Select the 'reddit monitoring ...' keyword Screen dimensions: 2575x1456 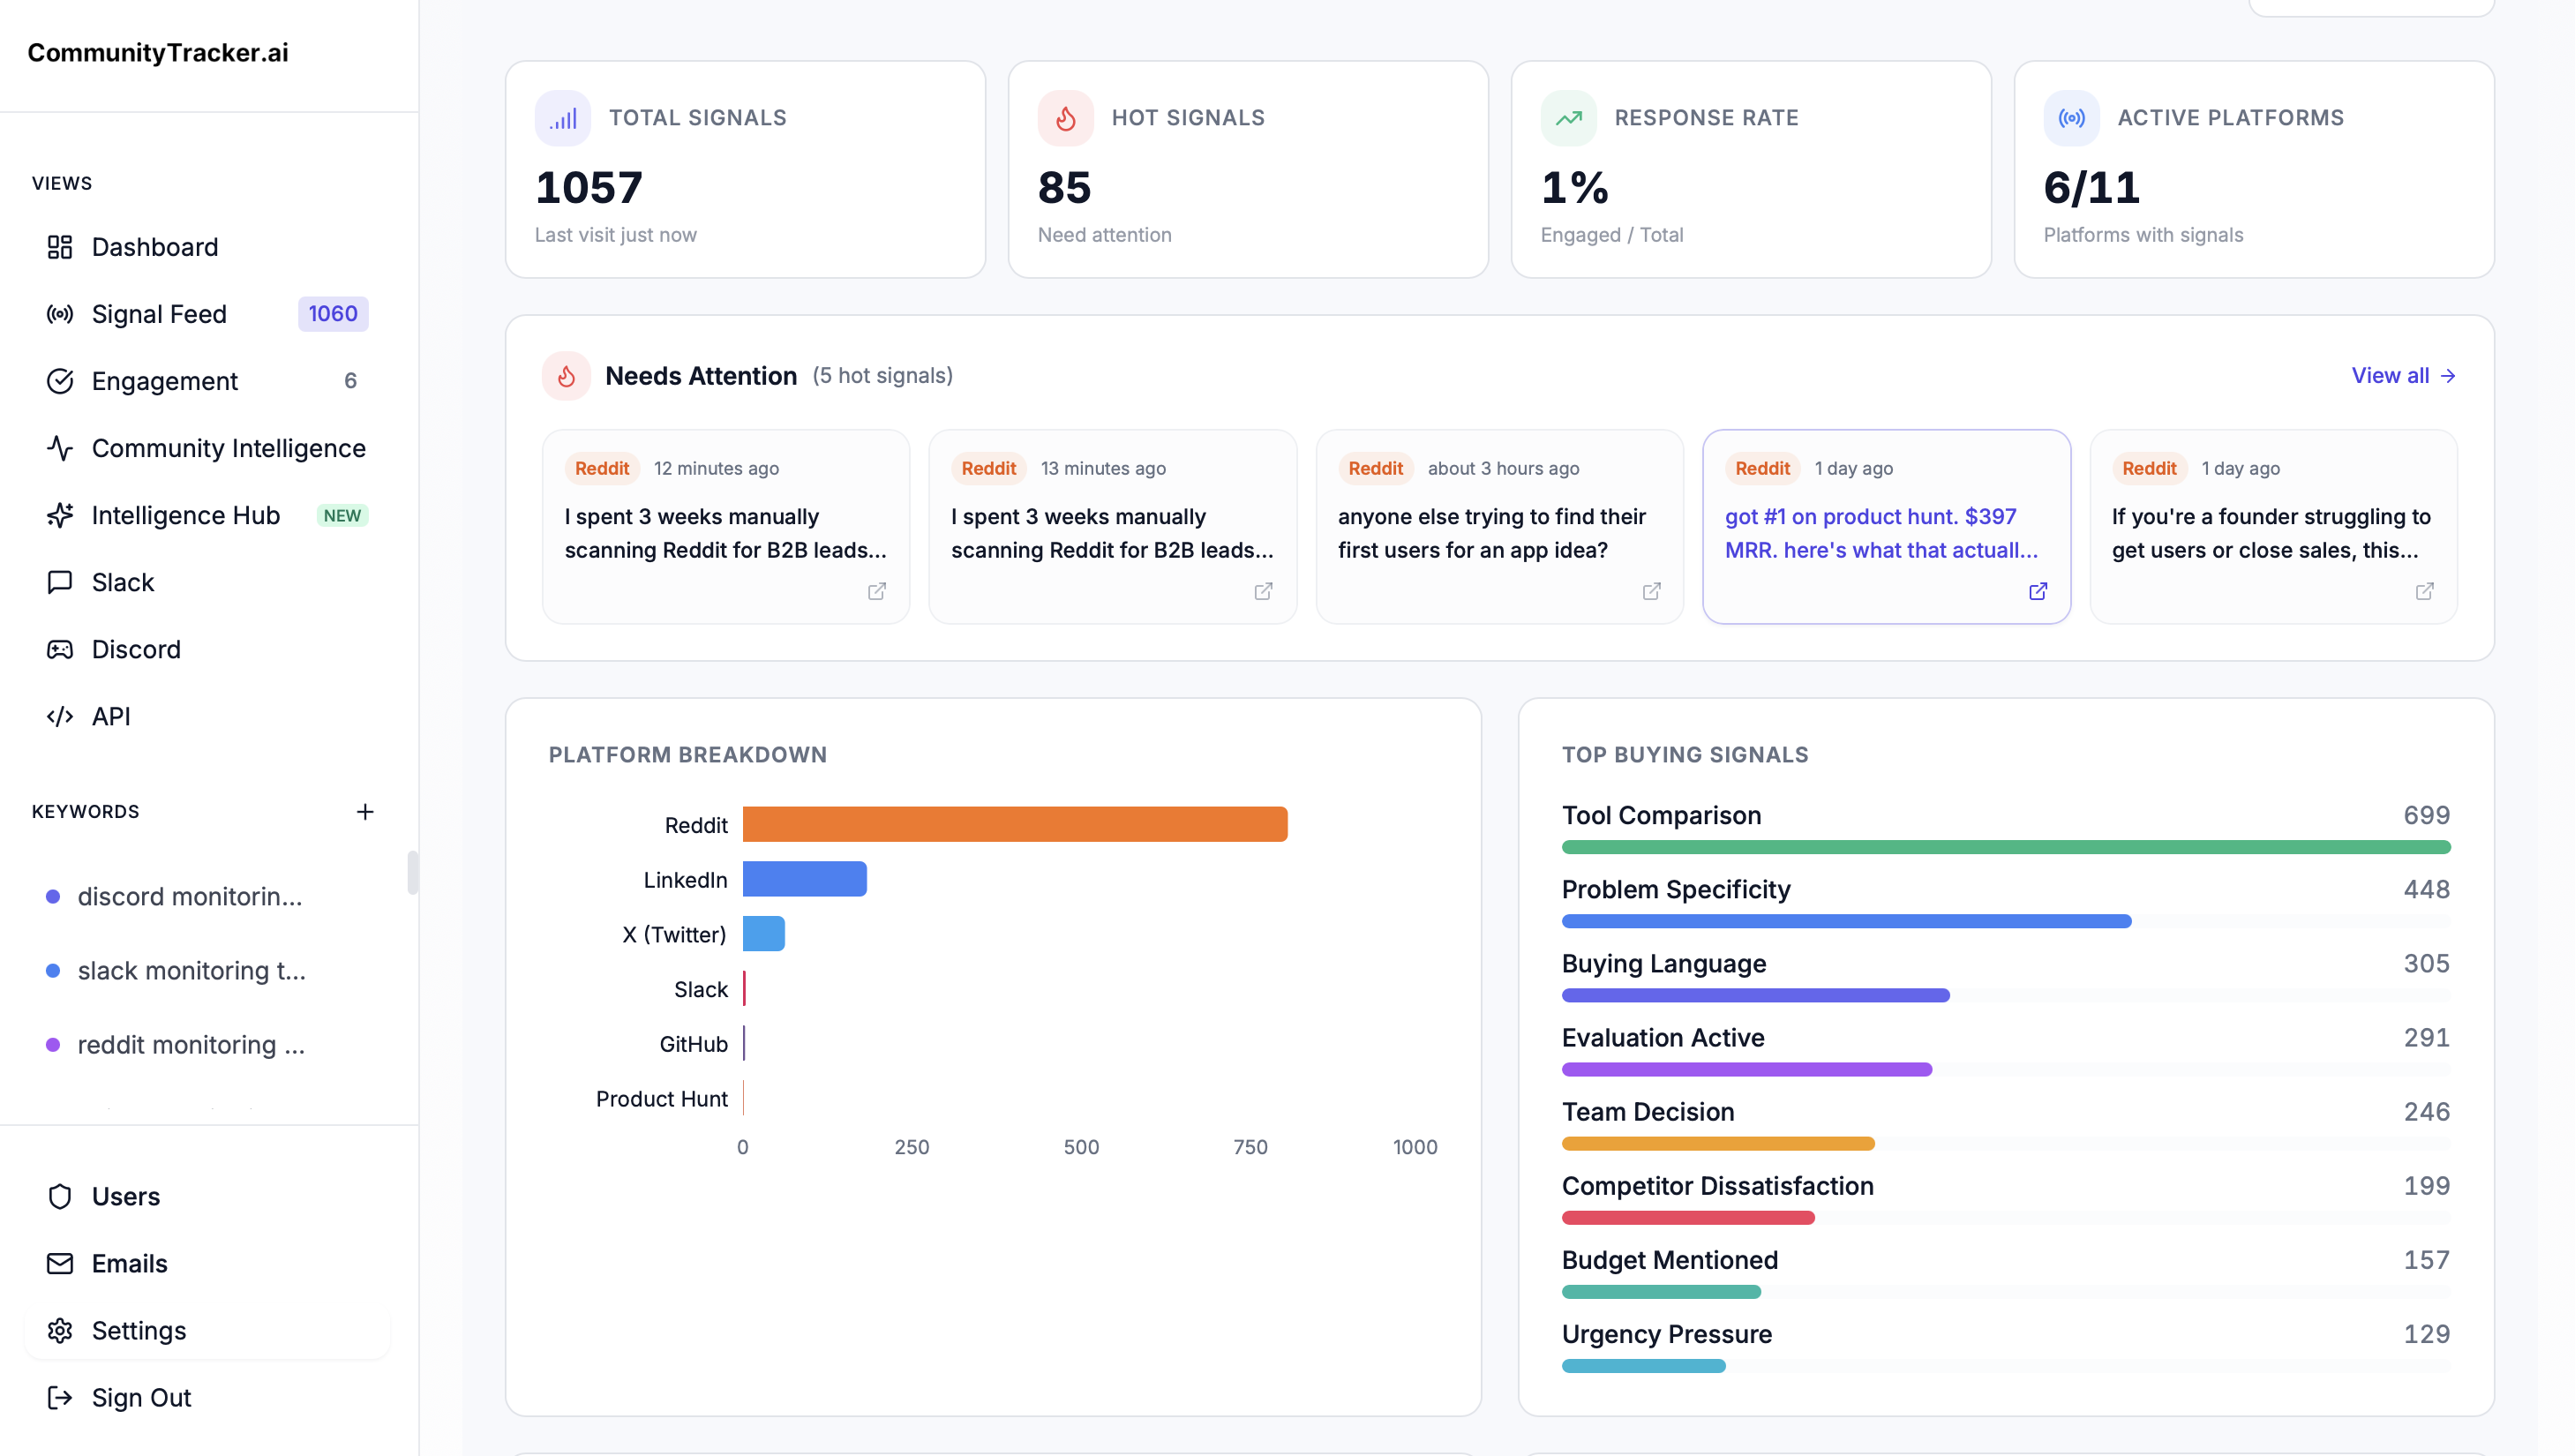pos(191,1044)
